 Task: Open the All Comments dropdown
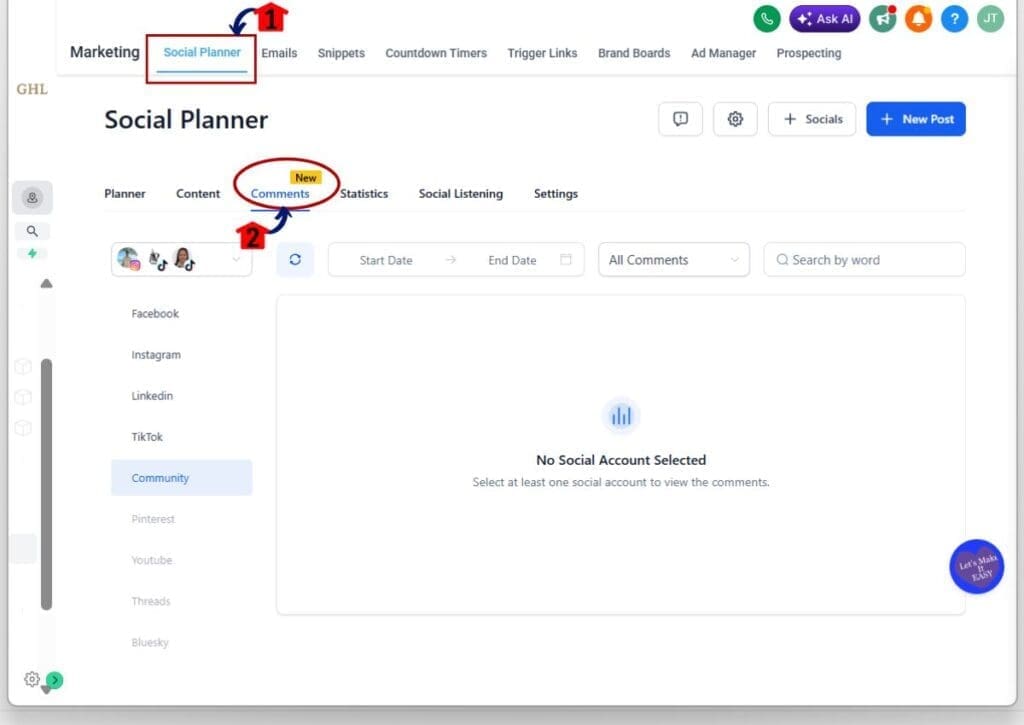(x=673, y=259)
